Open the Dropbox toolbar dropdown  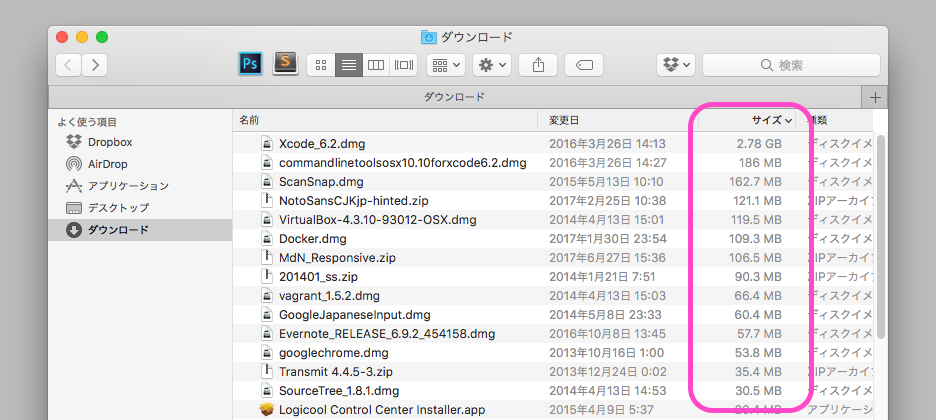(x=676, y=65)
